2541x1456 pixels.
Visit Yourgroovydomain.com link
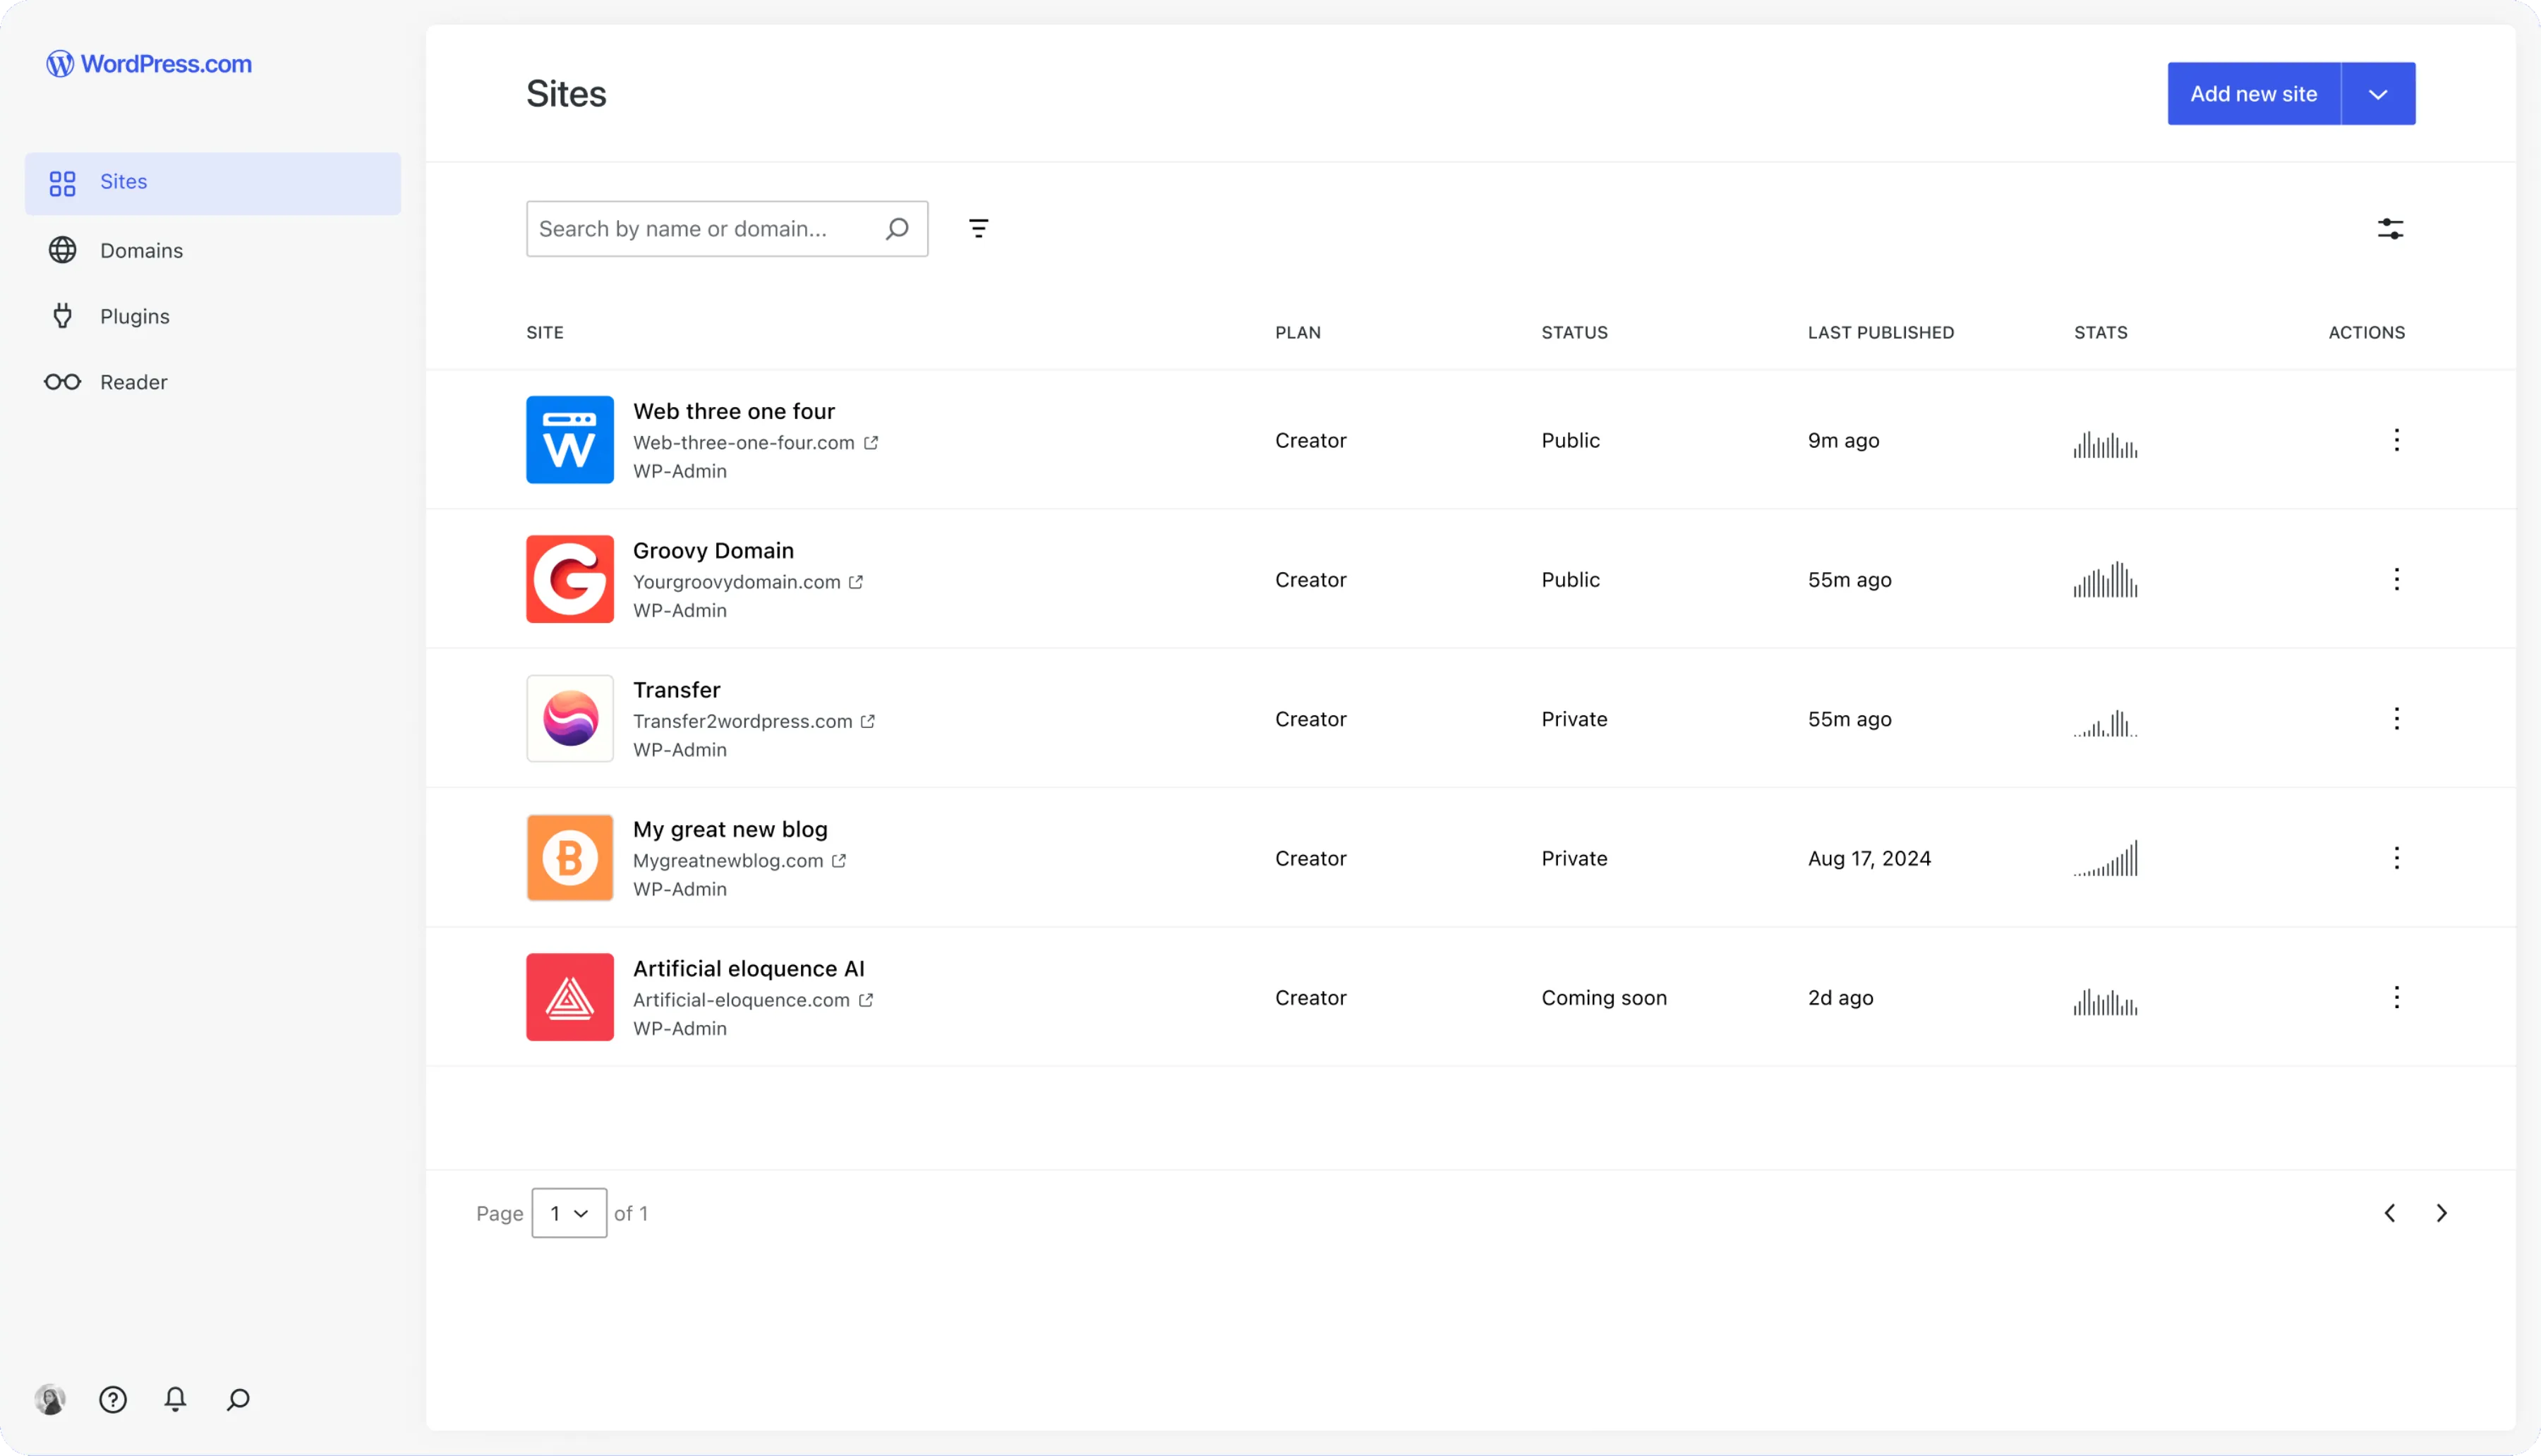pyautogui.click(x=748, y=582)
